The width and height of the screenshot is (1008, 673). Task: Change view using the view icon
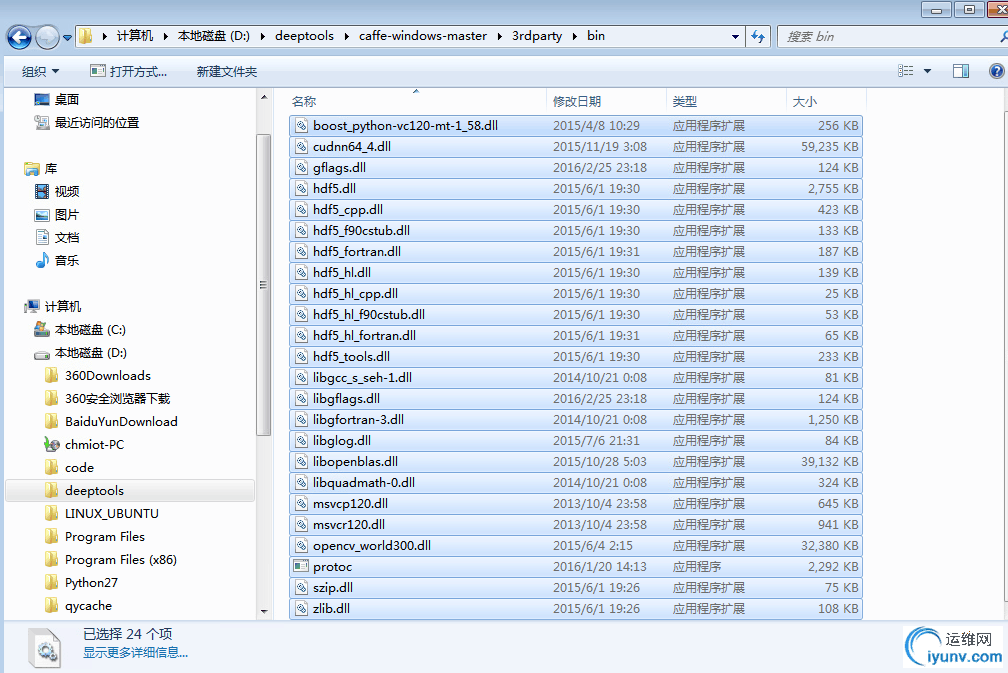[906, 71]
